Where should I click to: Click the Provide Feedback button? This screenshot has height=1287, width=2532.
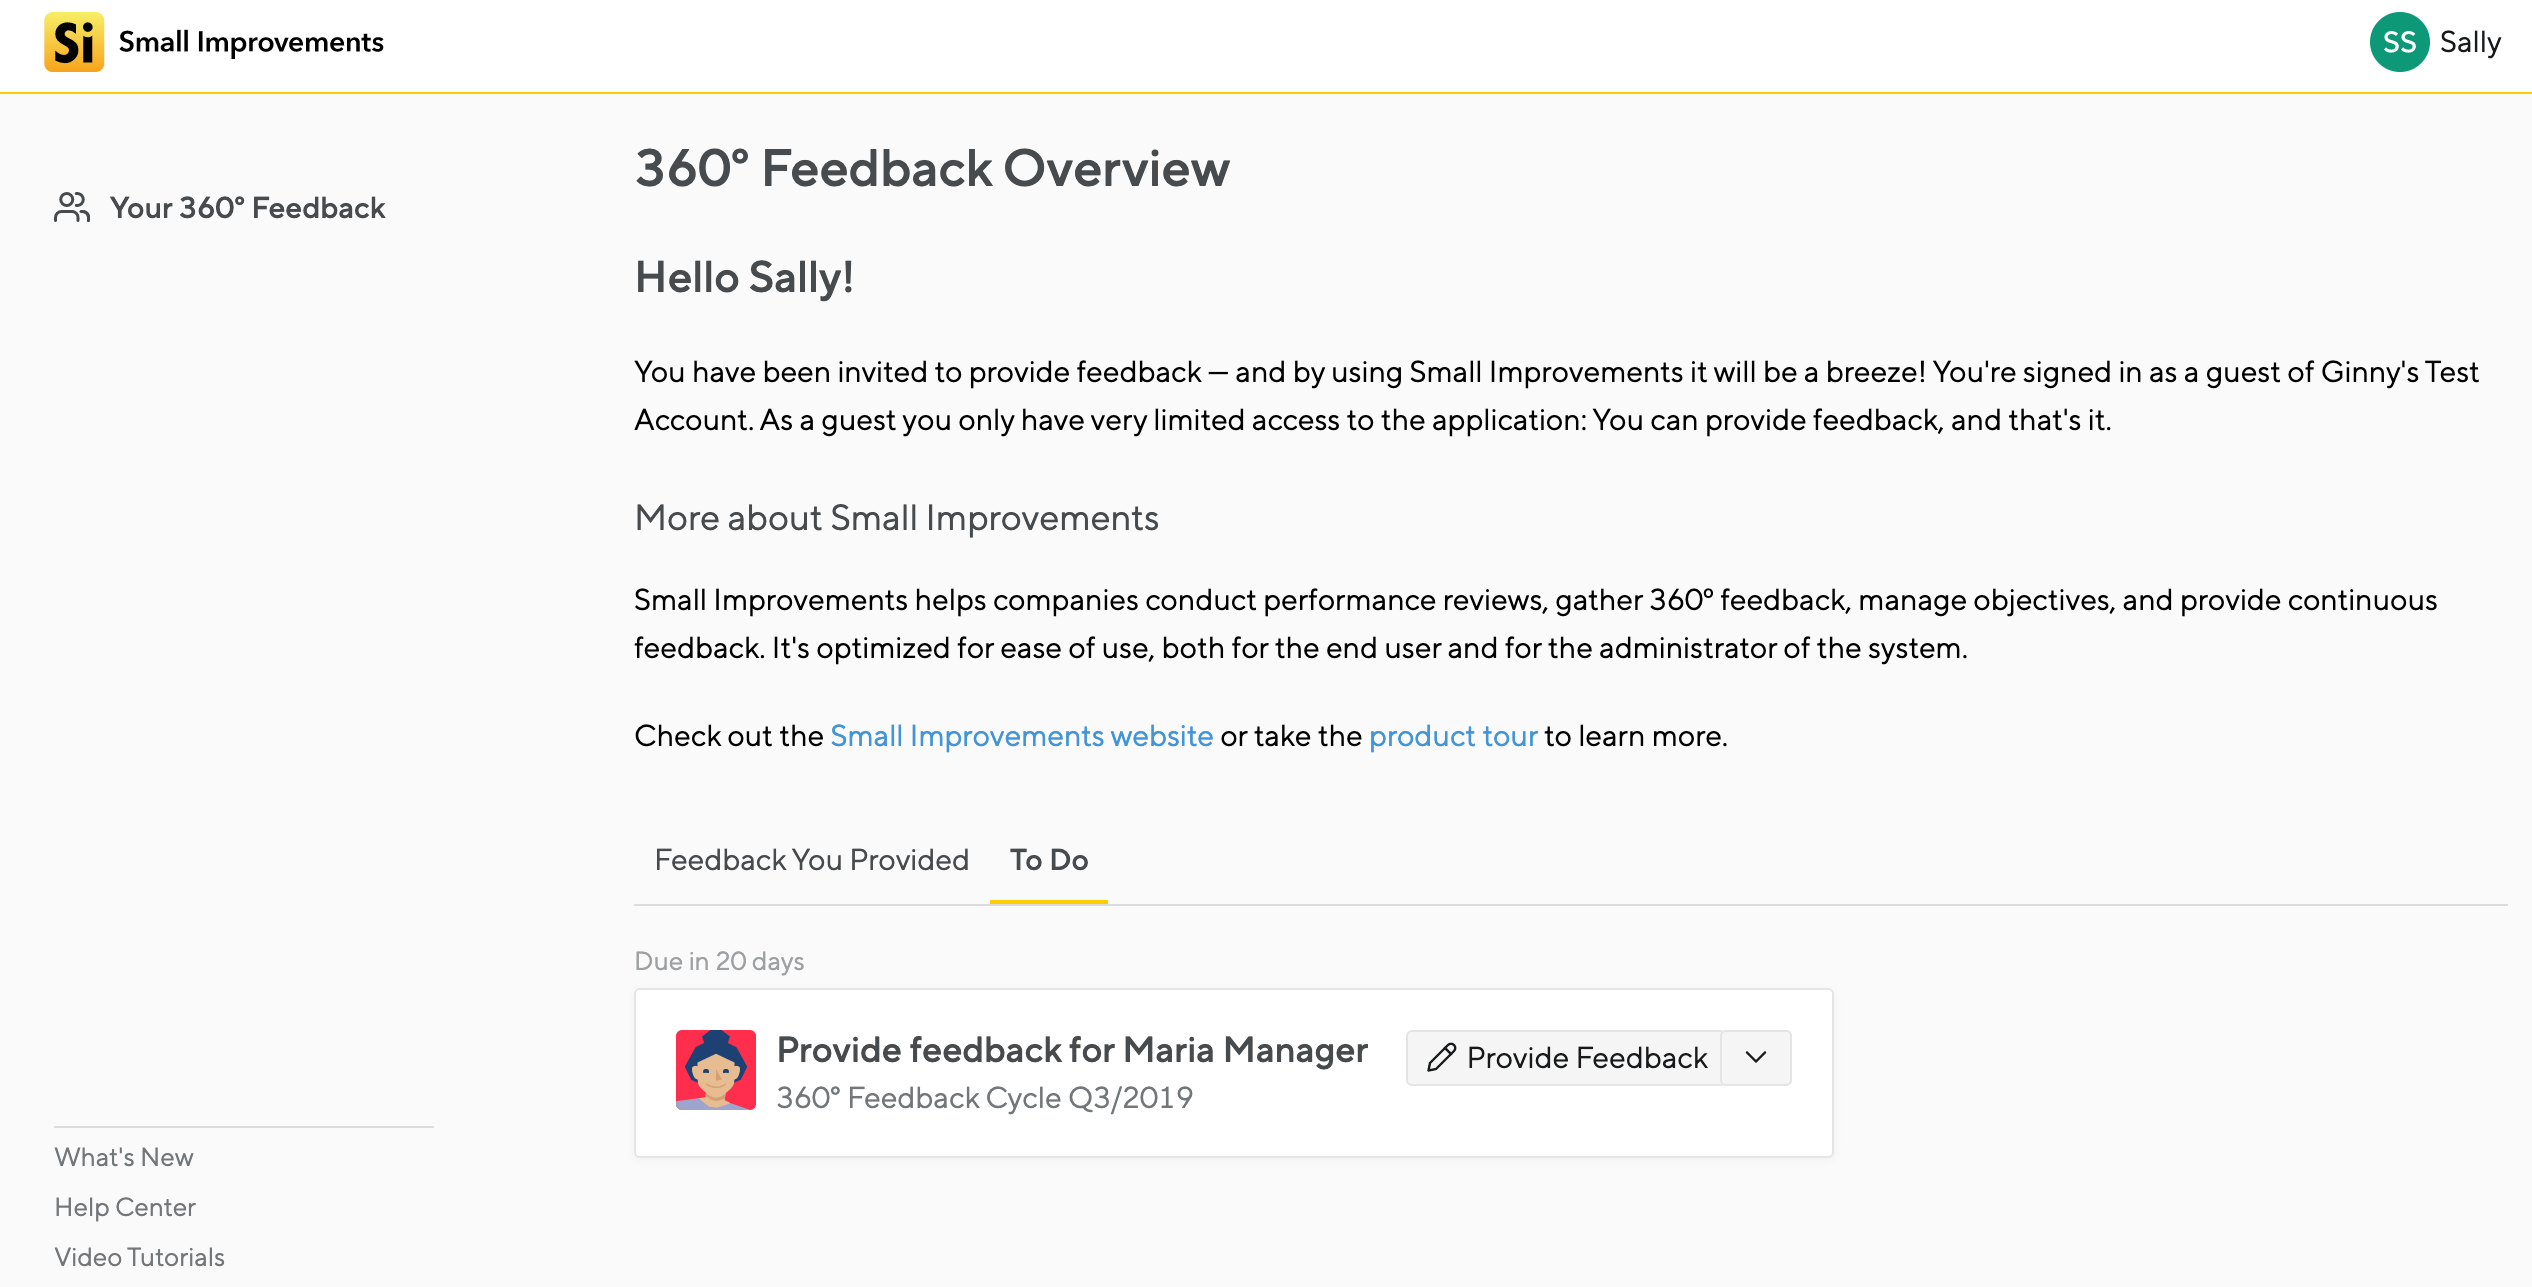tap(1564, 1057)
